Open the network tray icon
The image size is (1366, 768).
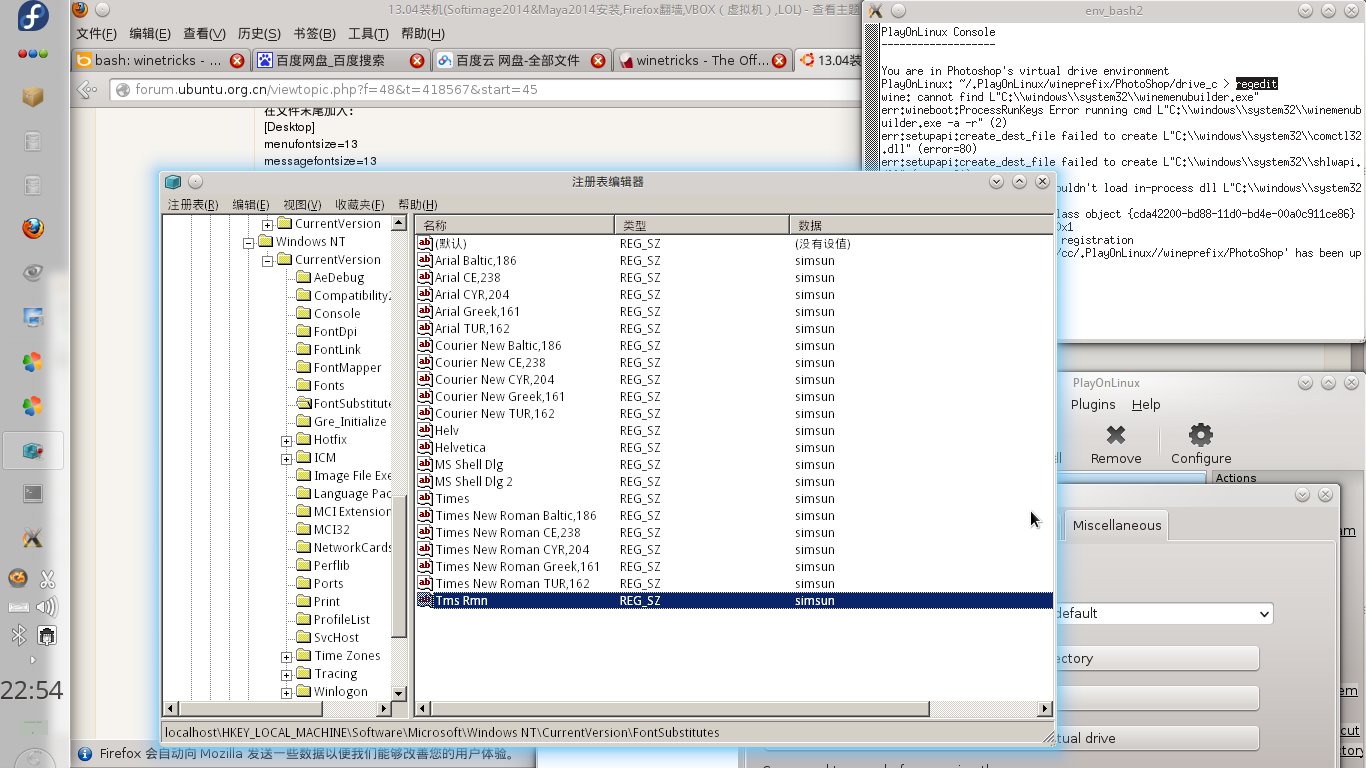pos(47,634)
